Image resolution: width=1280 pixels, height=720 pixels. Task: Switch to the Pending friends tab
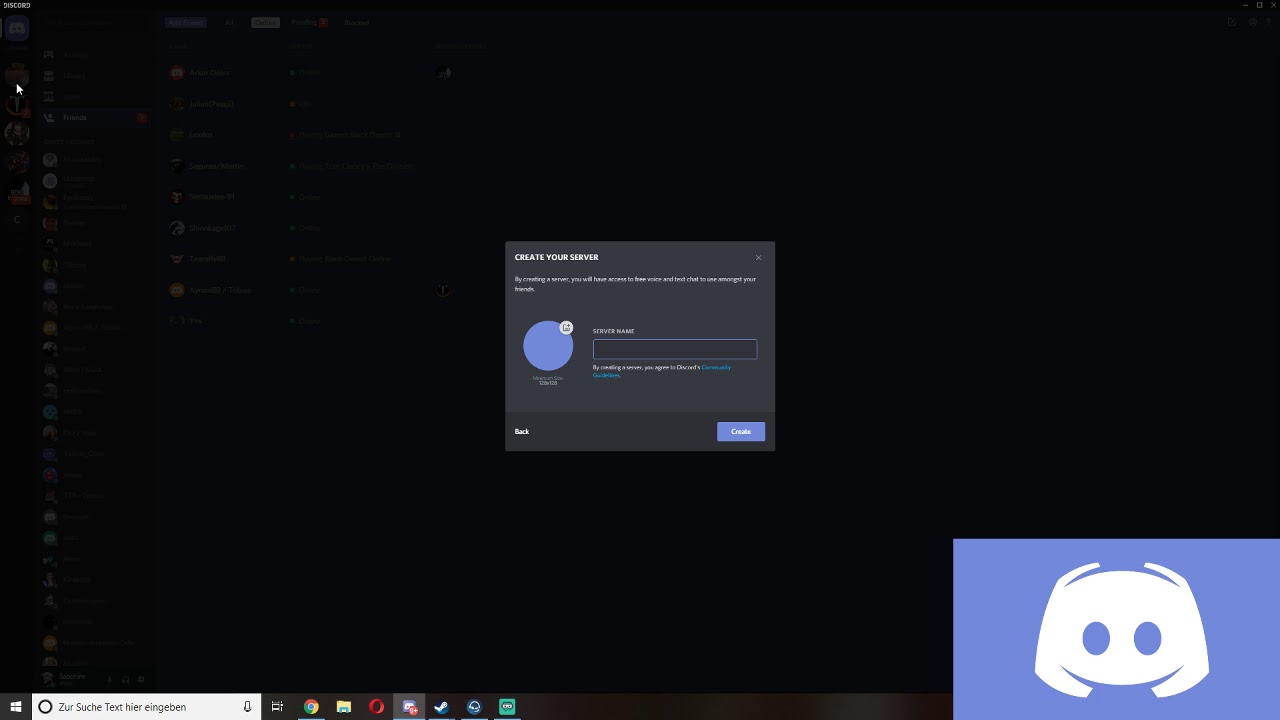pos(309,22)
